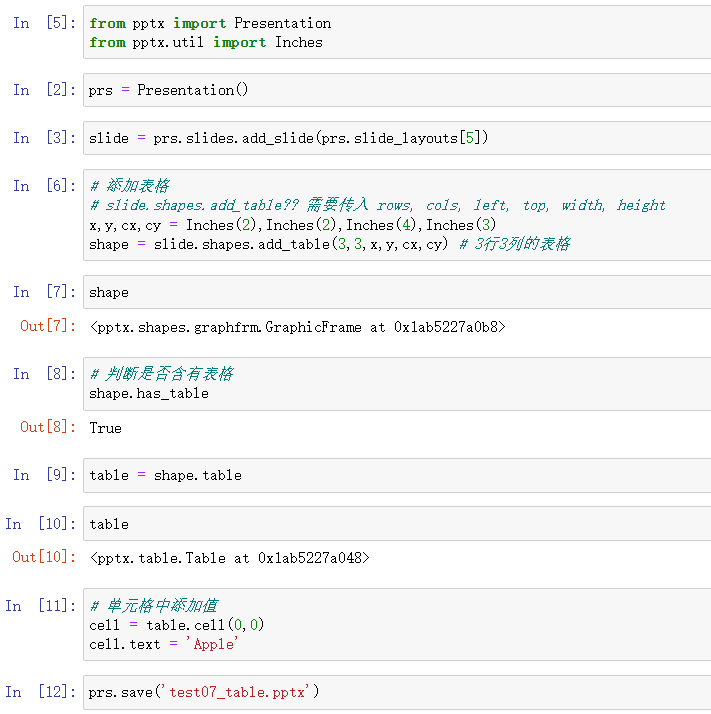
Task: Click the add_slide code cell In [3]
Action: pyautogui.click(x=397, y=138)
